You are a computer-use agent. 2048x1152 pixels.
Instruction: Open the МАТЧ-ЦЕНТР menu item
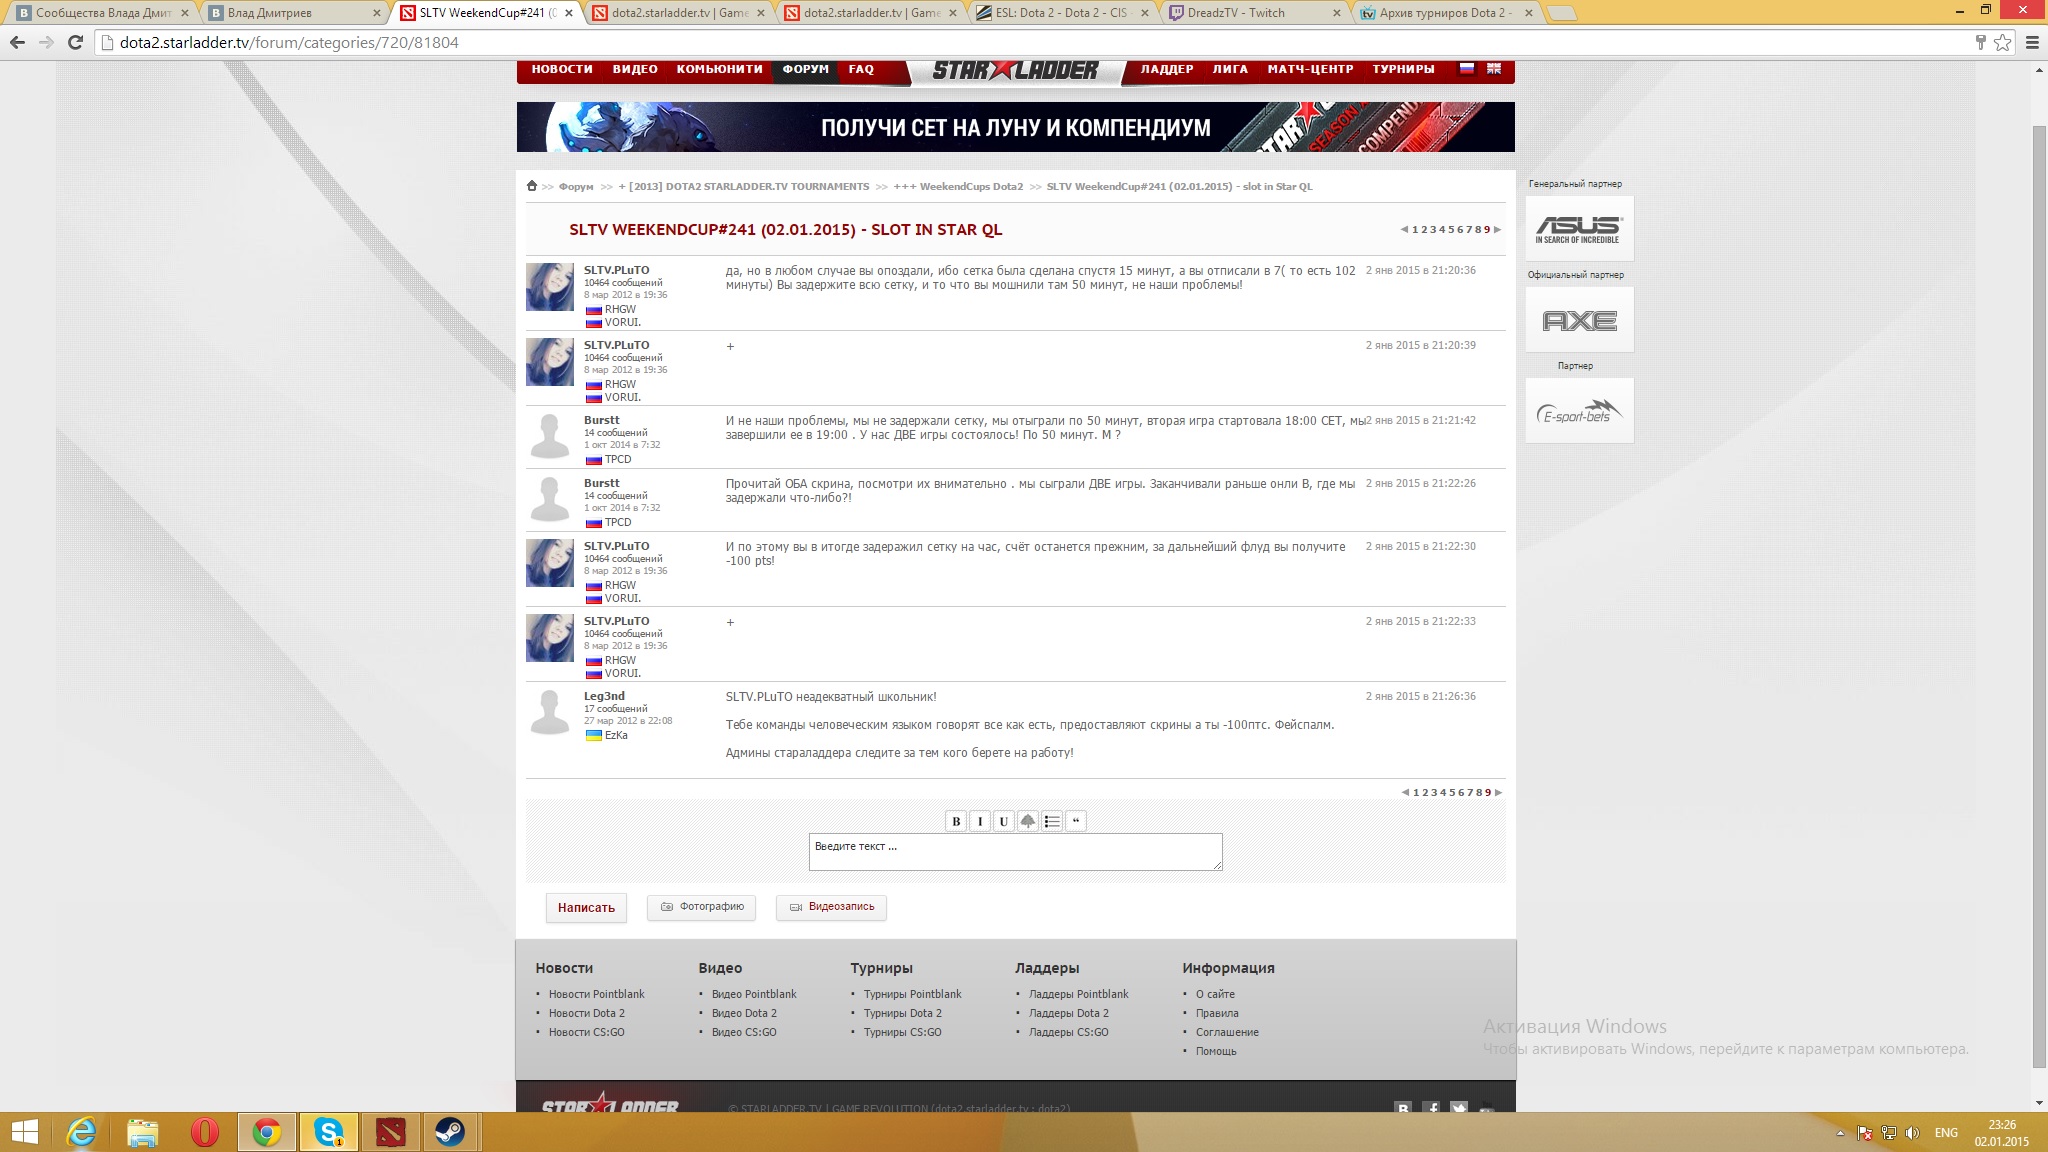[x=1310, y=69]
